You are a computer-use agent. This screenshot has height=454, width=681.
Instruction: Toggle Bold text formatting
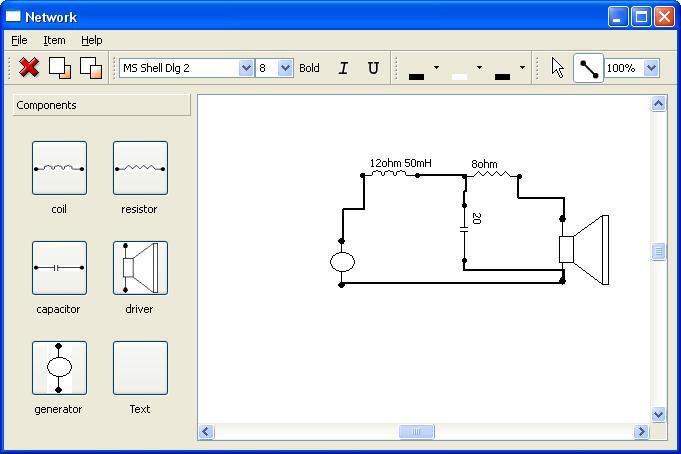[309, 68]
